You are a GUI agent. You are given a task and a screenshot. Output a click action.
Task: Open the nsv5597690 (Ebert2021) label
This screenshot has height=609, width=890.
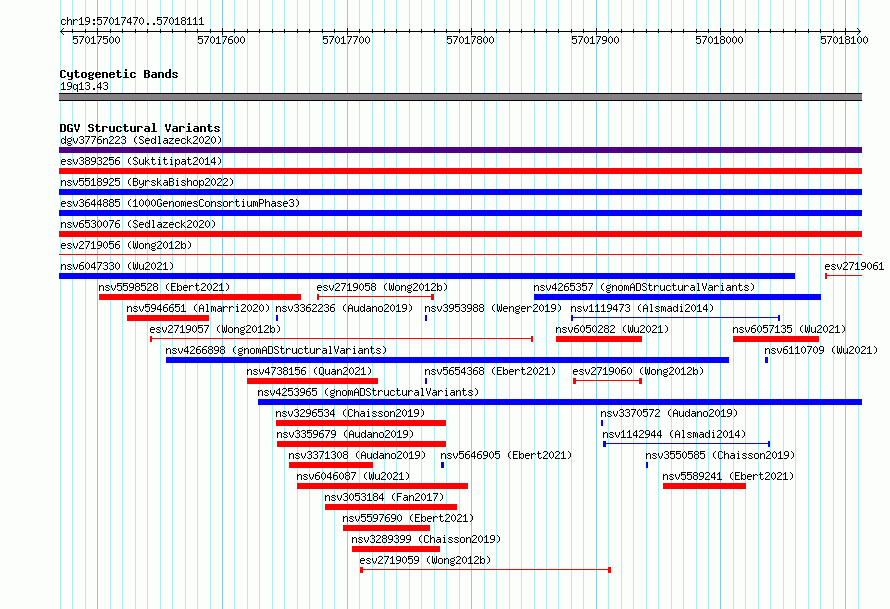pyautogui.click(x=408, y=518)
